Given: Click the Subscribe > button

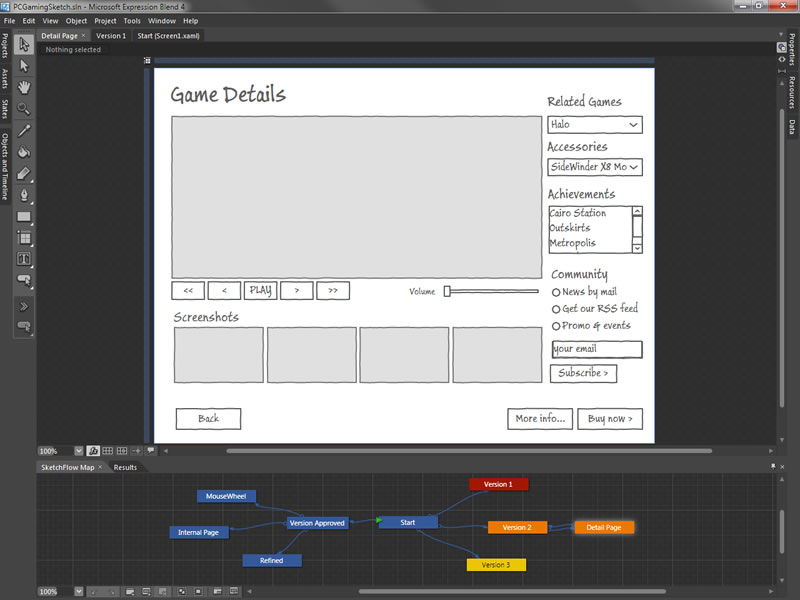Looking at the screenshot, I should (583, 373).
